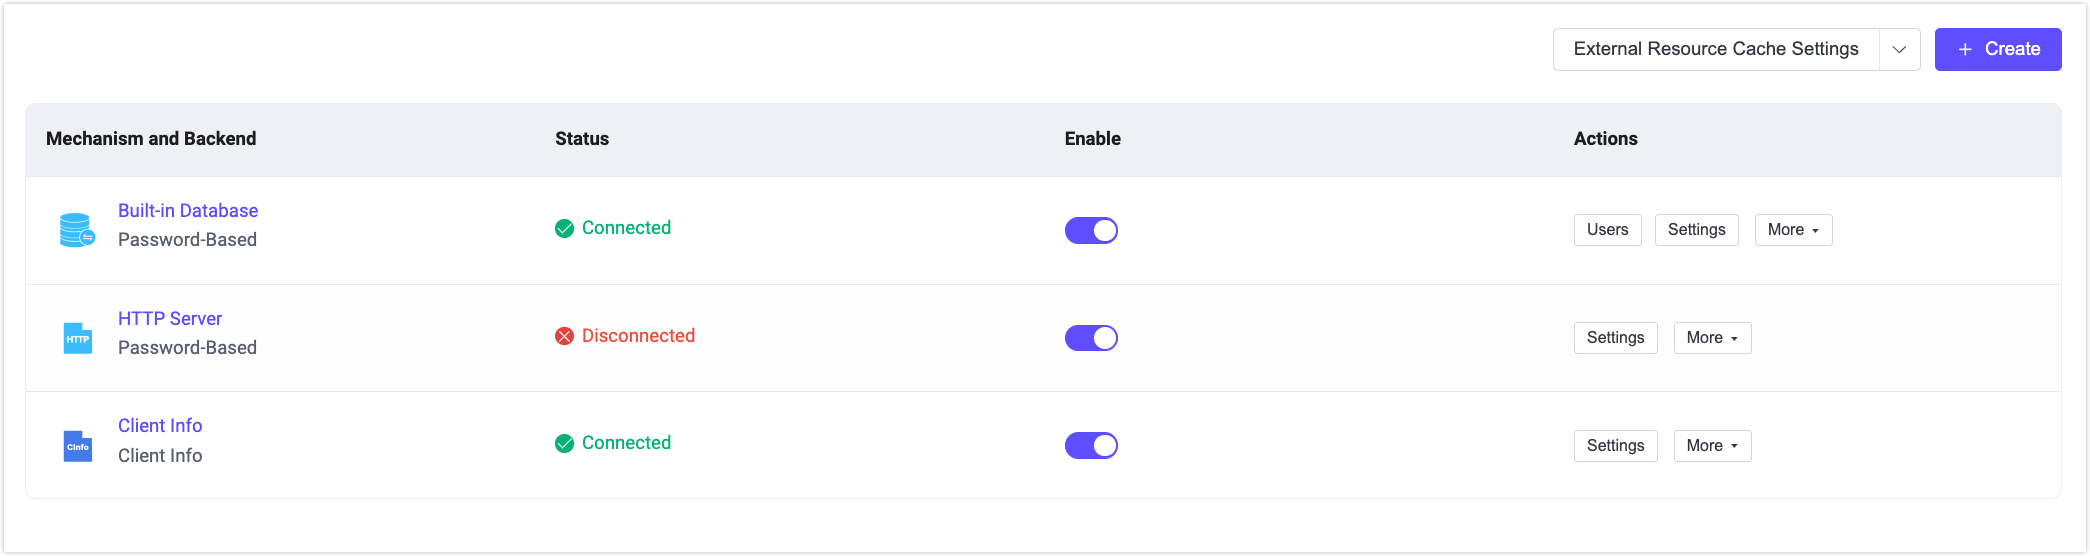The height and width of the screenshot is (556, 2090).
Task: Click the Client Info file icon
Action: 77,446
